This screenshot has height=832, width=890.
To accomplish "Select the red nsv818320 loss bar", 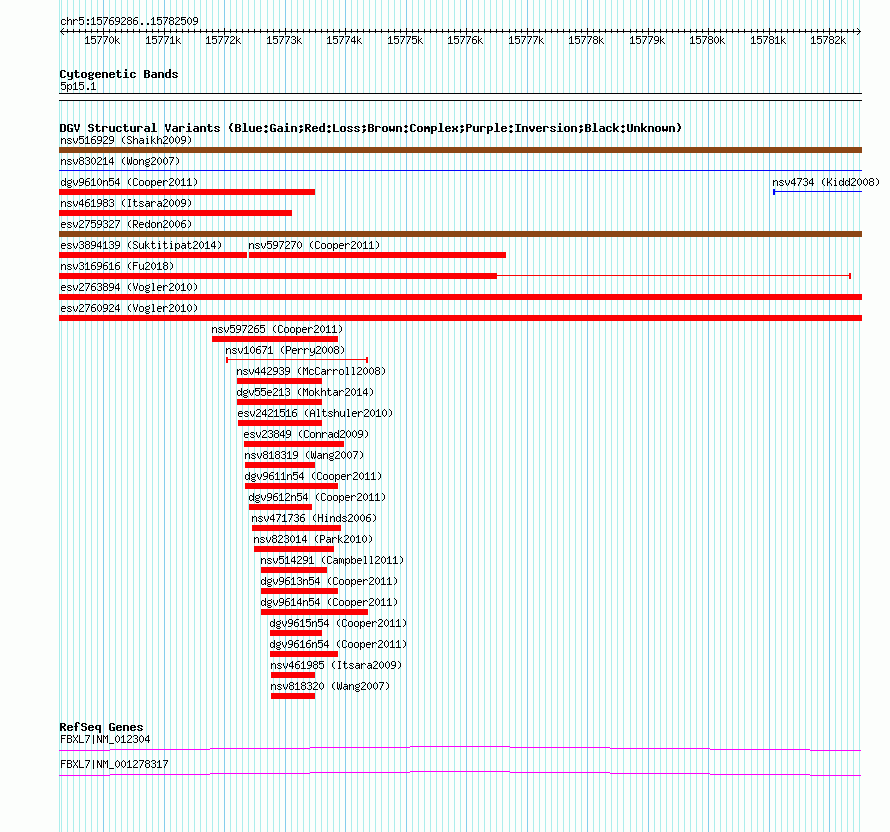I will click(x=293, y=696).
